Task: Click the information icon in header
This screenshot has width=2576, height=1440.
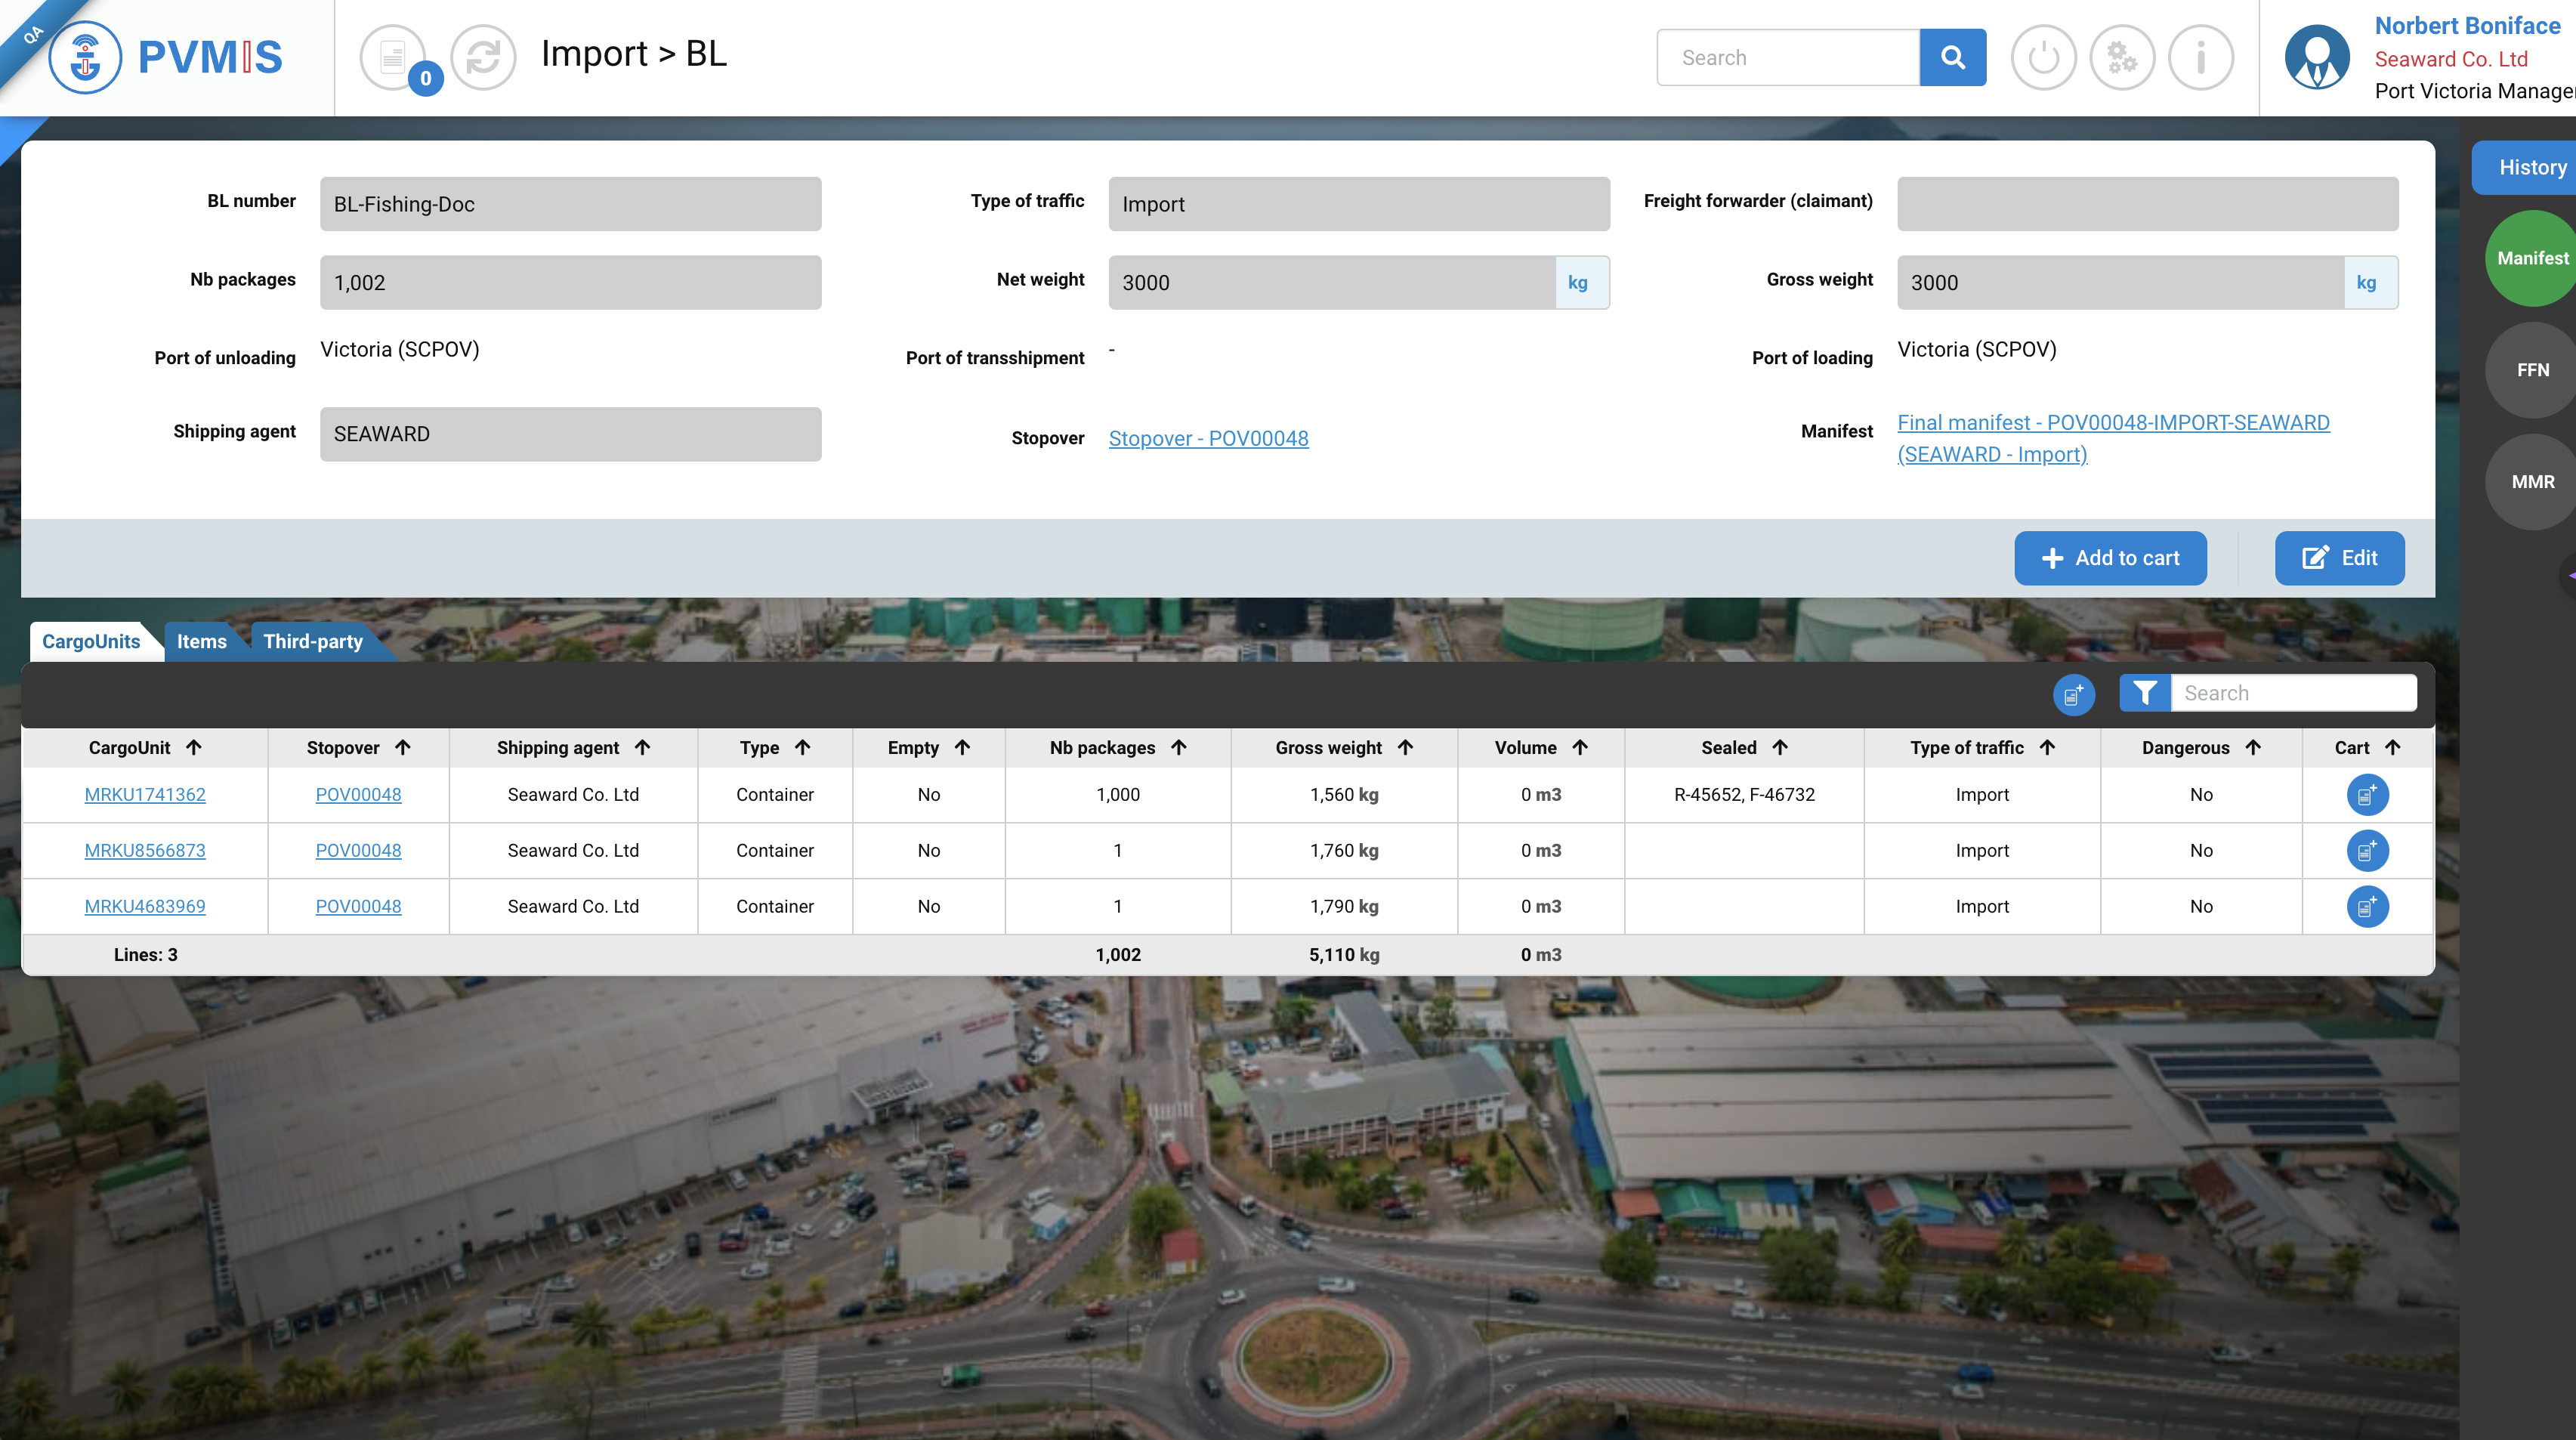Action: pos(2200,57)
